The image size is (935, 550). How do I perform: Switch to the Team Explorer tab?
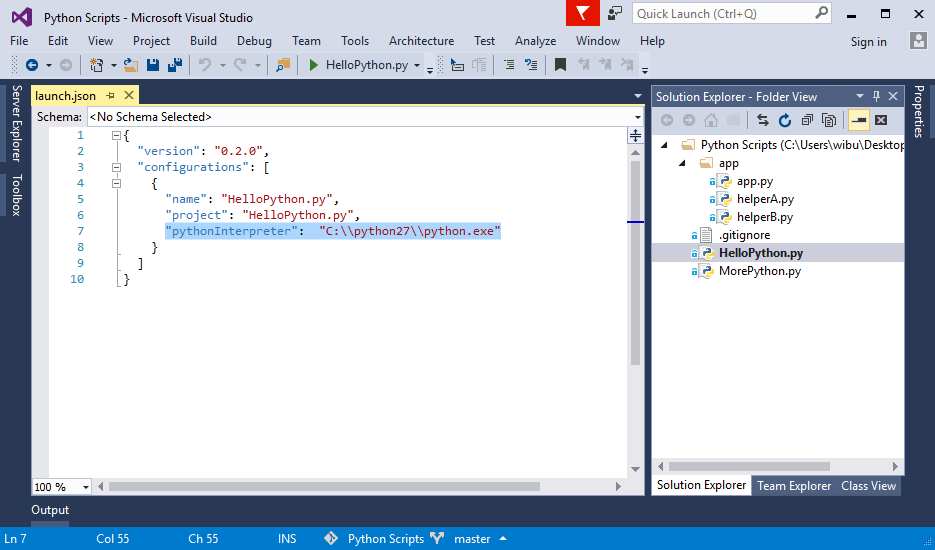click(x=794, y=486)
